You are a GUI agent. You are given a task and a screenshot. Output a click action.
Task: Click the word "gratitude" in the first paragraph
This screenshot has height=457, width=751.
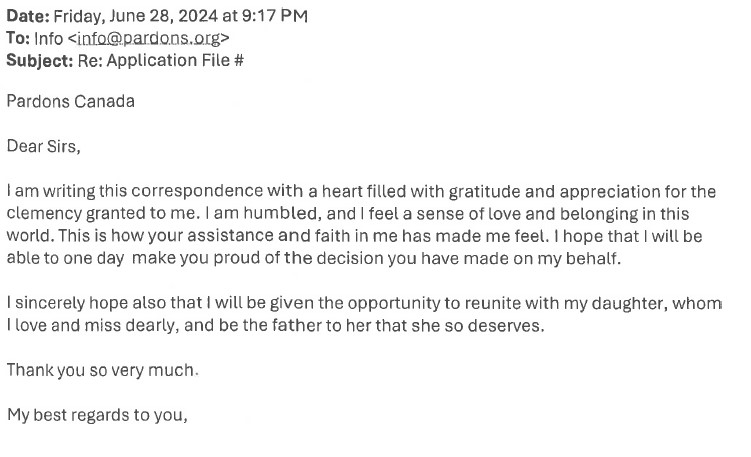pyautogui.click(x=484, y=192)
